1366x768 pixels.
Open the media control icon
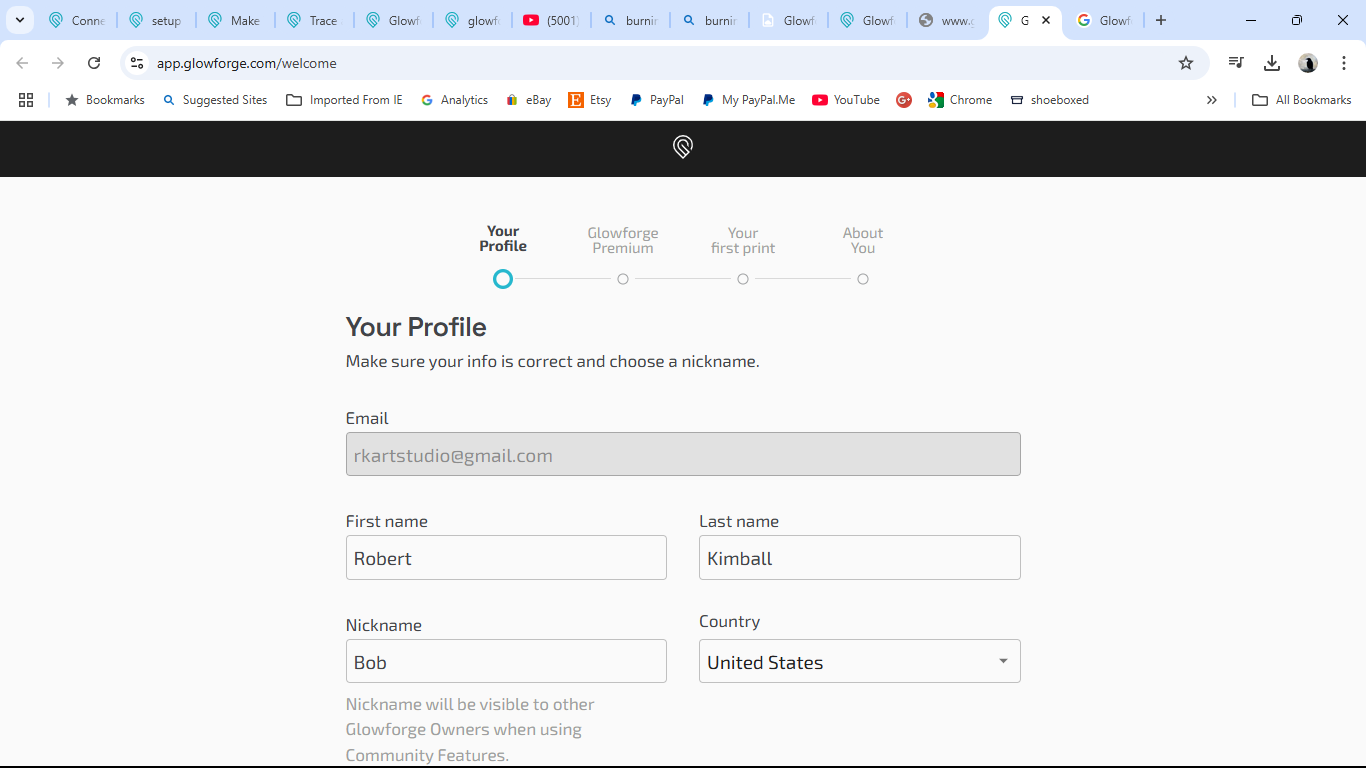point(1236,63)
